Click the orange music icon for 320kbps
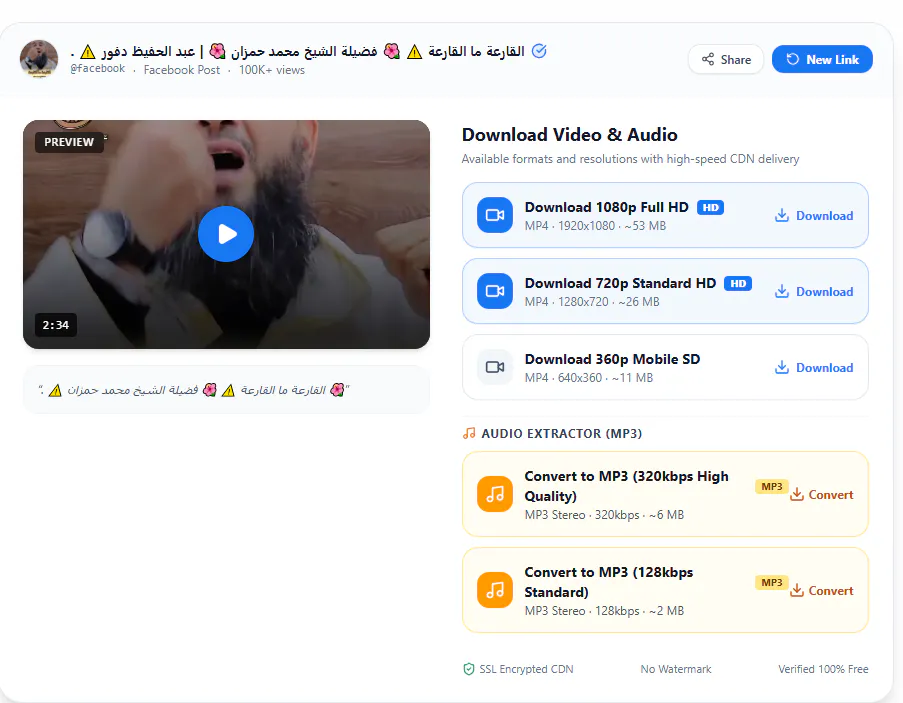This screenshot has width=903, height=703. (495, 494)
